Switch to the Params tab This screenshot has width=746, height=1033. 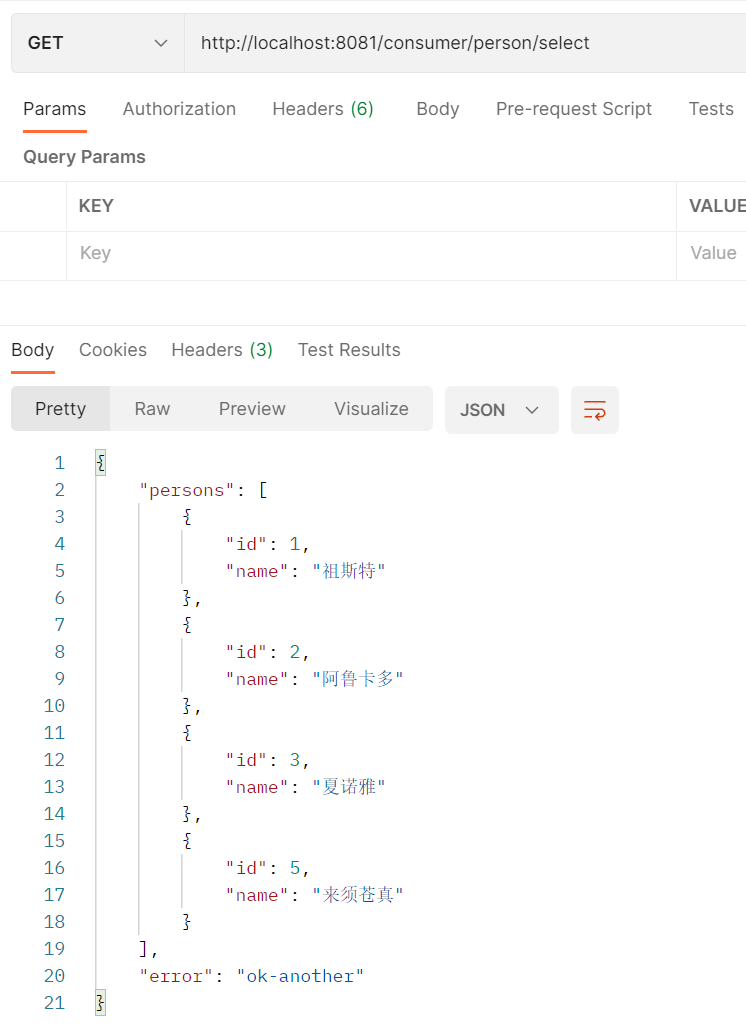(x=55, y=109)
